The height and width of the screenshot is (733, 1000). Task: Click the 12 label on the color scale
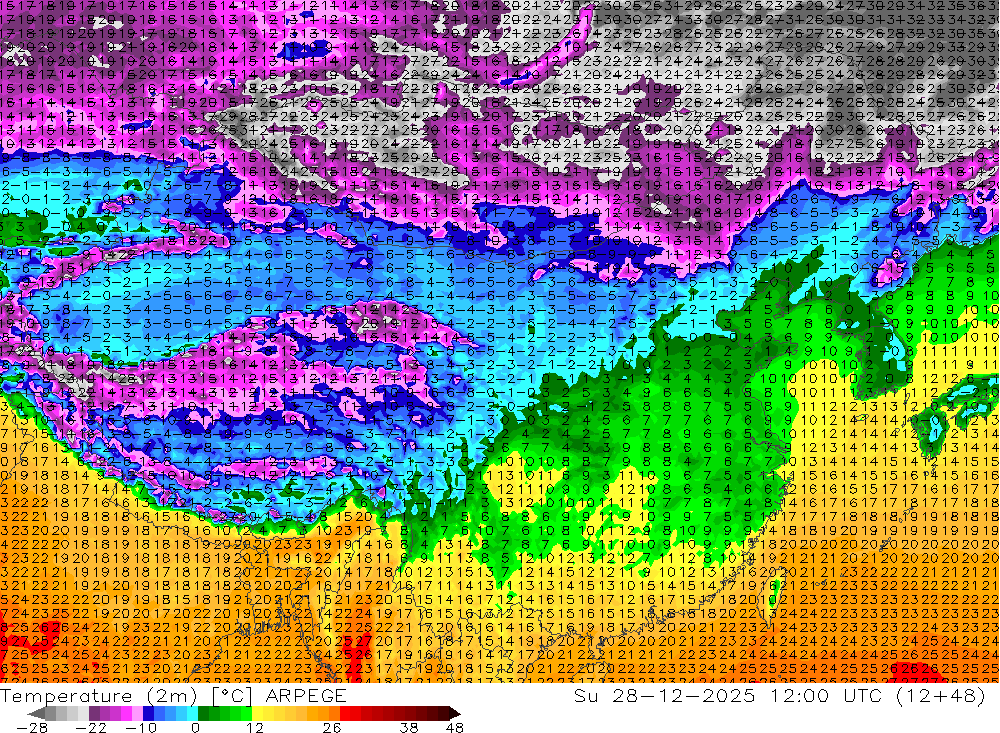click(255, 728)
